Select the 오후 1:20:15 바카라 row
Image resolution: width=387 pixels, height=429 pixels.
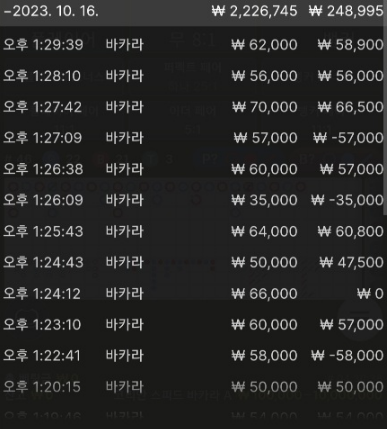tap(193, 387)
